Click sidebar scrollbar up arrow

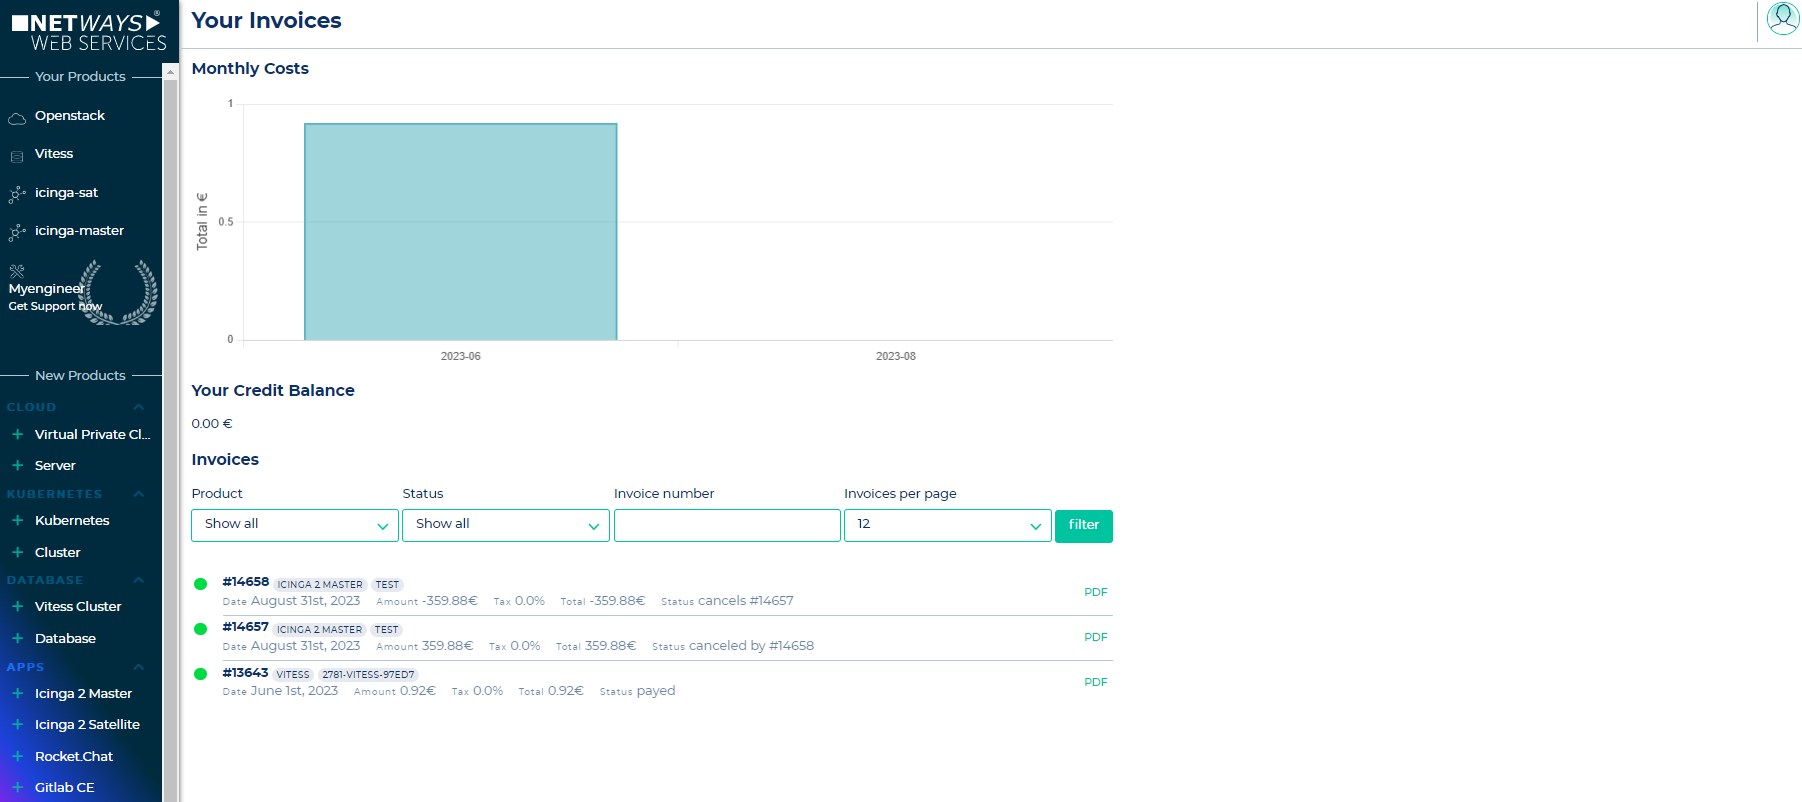(170, 72)
